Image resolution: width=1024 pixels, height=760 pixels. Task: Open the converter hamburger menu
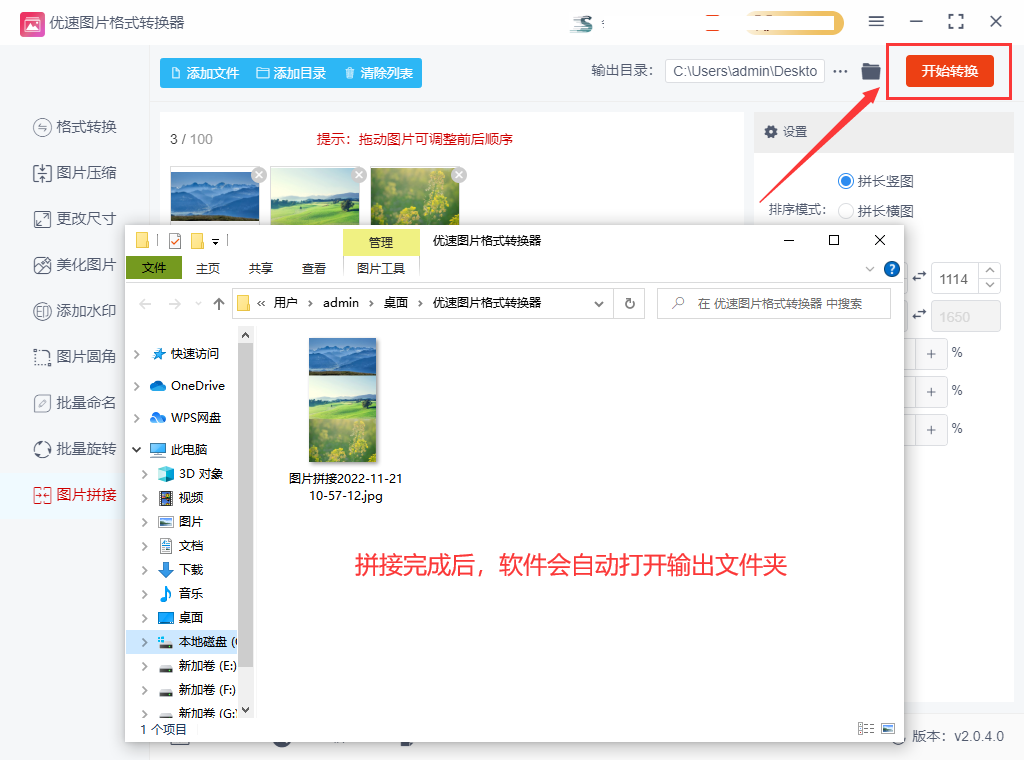(x=876, y=22)
